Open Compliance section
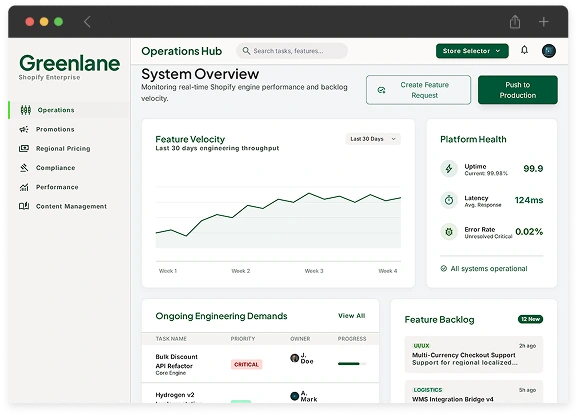The width and height of the screenshot is (579, 416). click(x=69, y=168)
